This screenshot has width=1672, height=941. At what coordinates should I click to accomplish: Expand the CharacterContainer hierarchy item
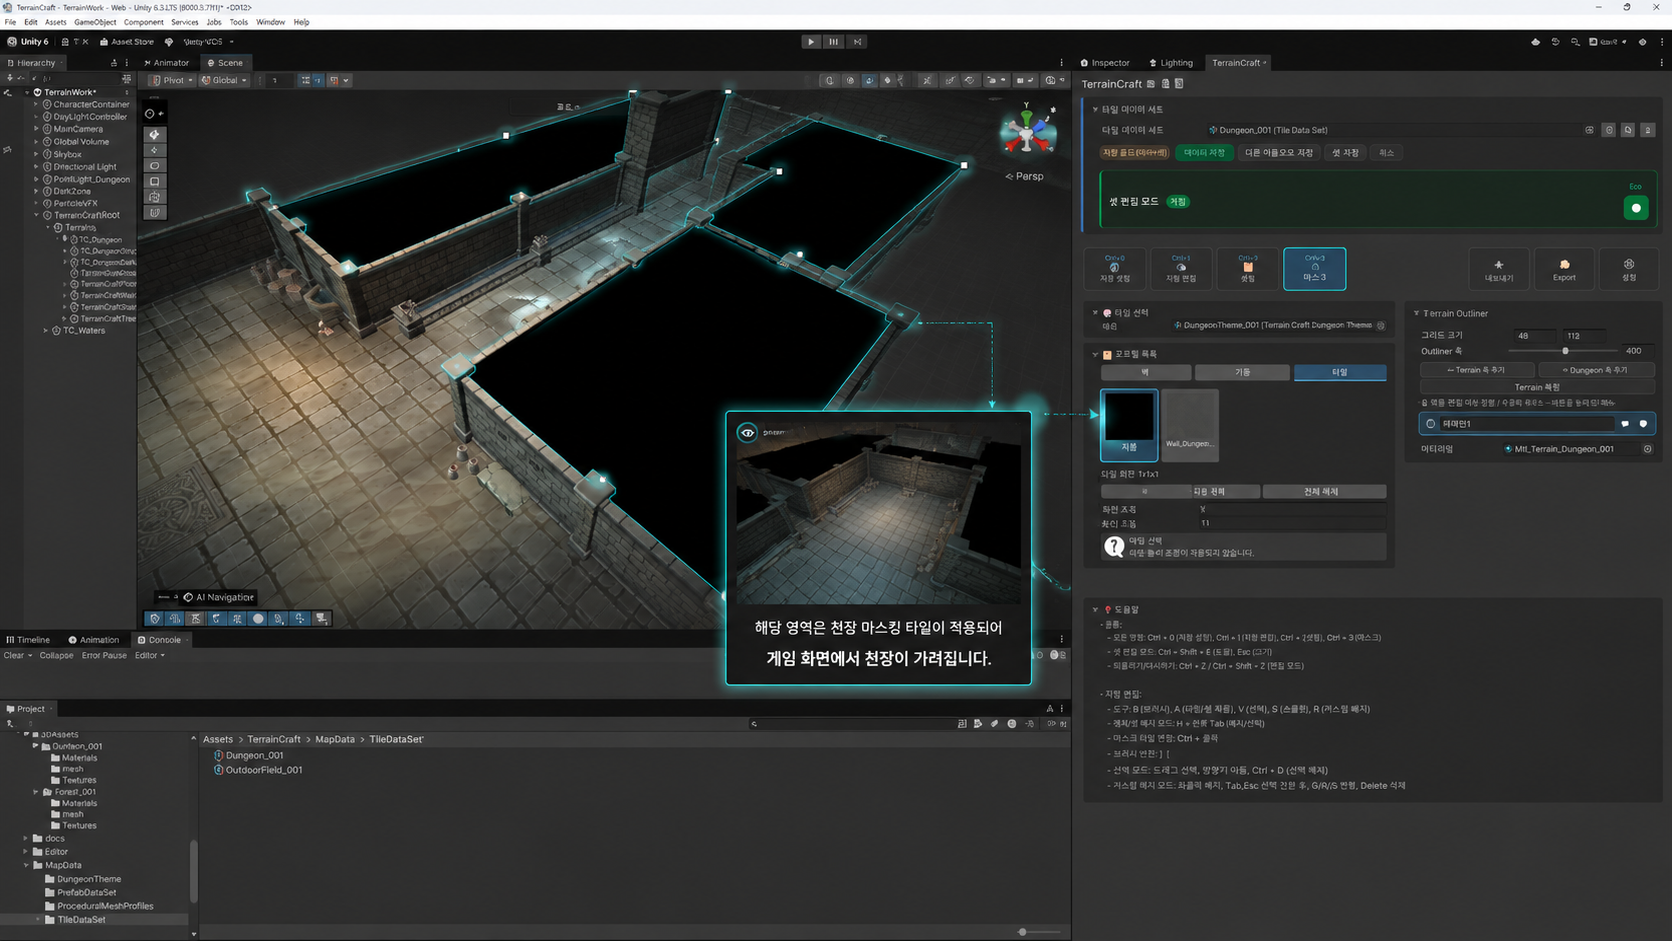36,104
